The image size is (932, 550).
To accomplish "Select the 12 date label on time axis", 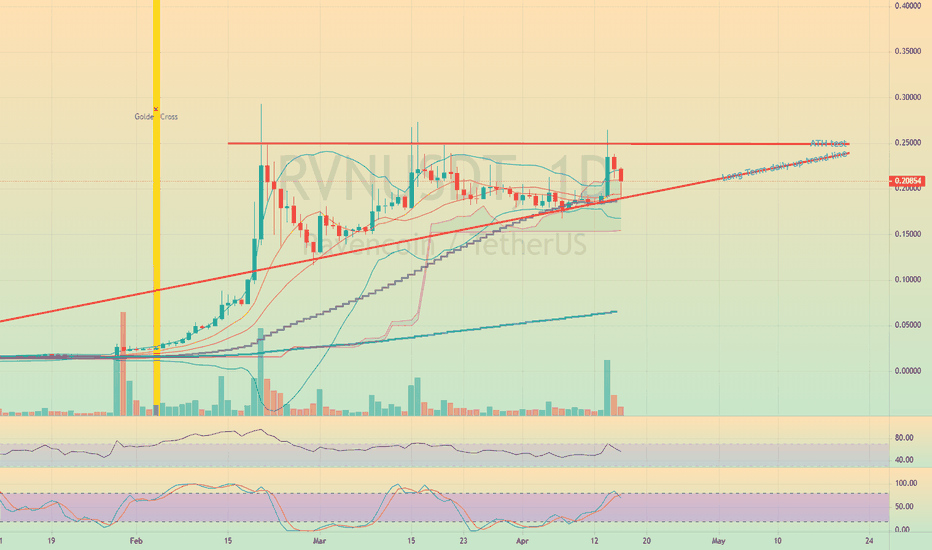I will (594, 541).
